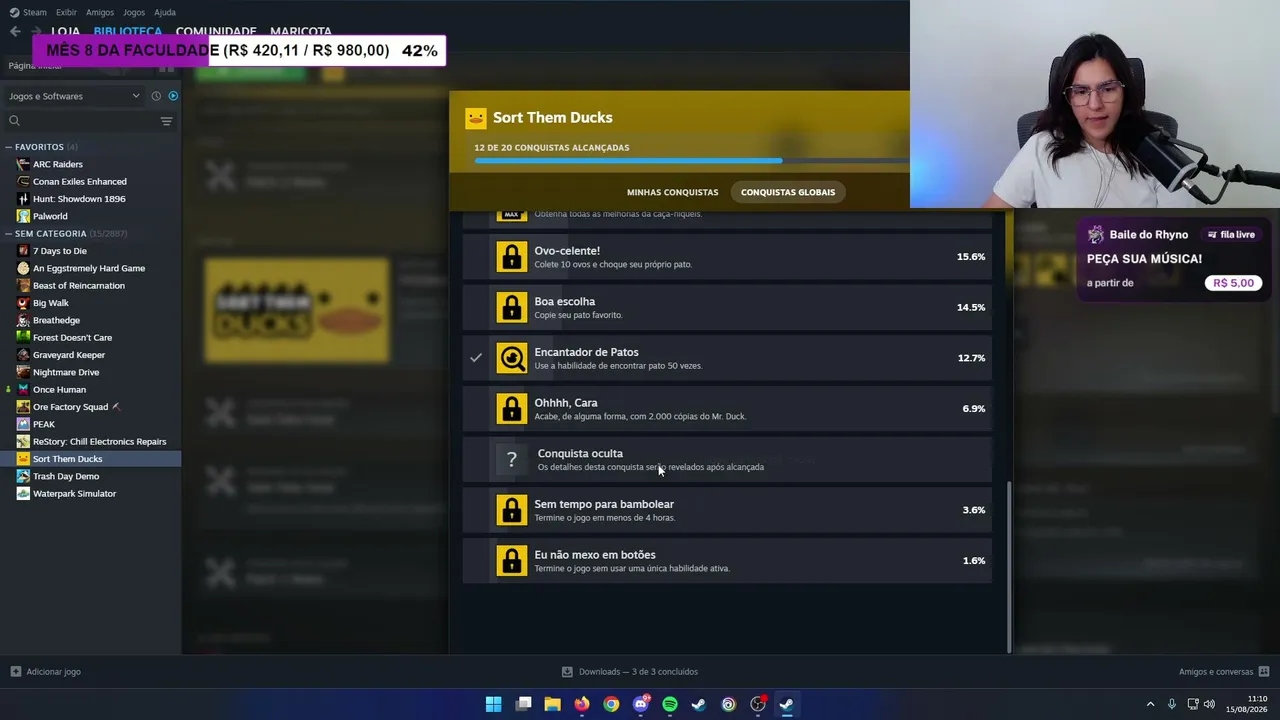The image size is (1280, 720).
Task: Open the Jogos menu
Action: [134, 12]
